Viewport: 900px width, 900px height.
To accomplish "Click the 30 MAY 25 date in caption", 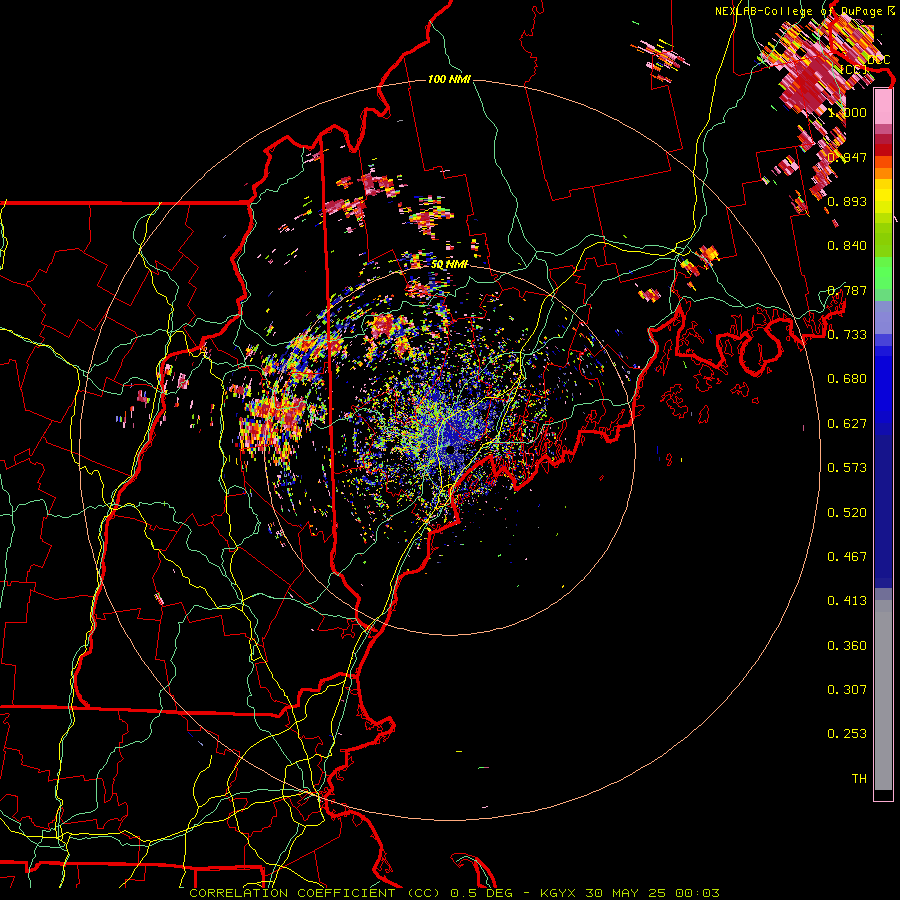I will point(625,893).
